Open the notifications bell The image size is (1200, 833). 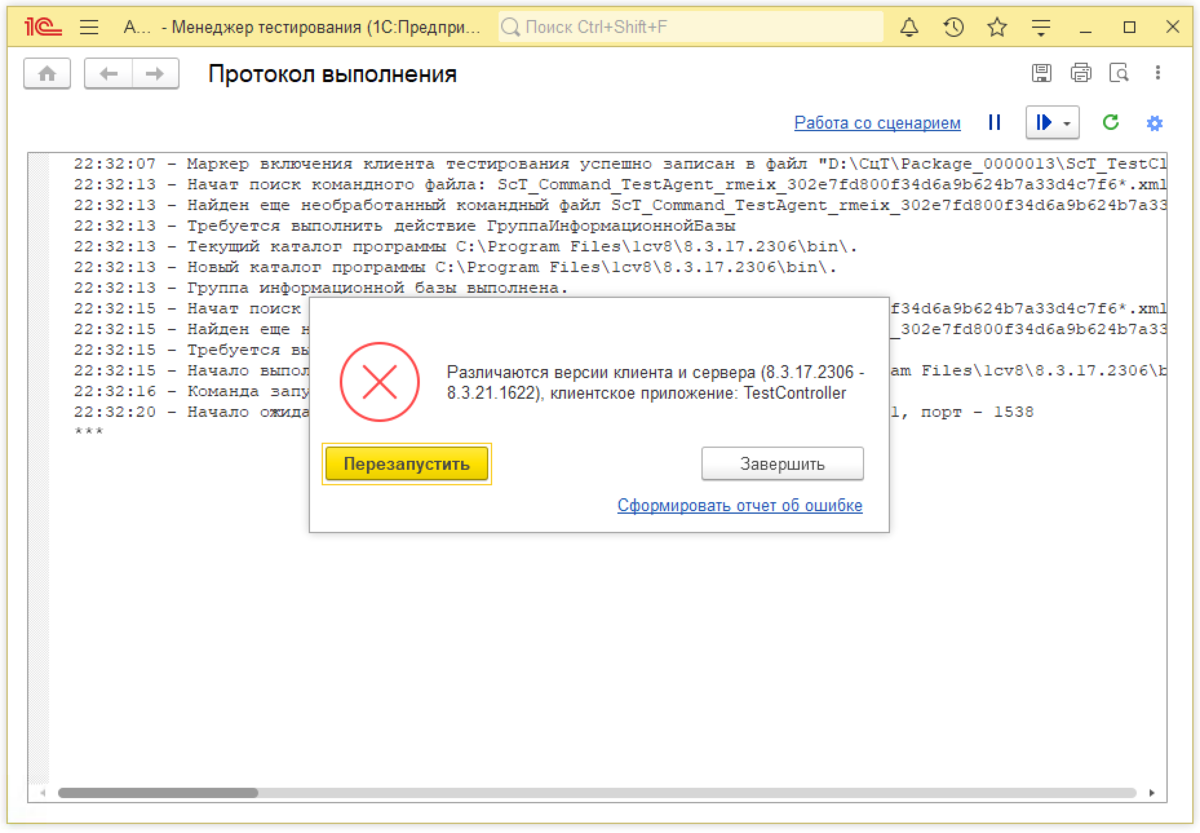[x=909, y=28]
